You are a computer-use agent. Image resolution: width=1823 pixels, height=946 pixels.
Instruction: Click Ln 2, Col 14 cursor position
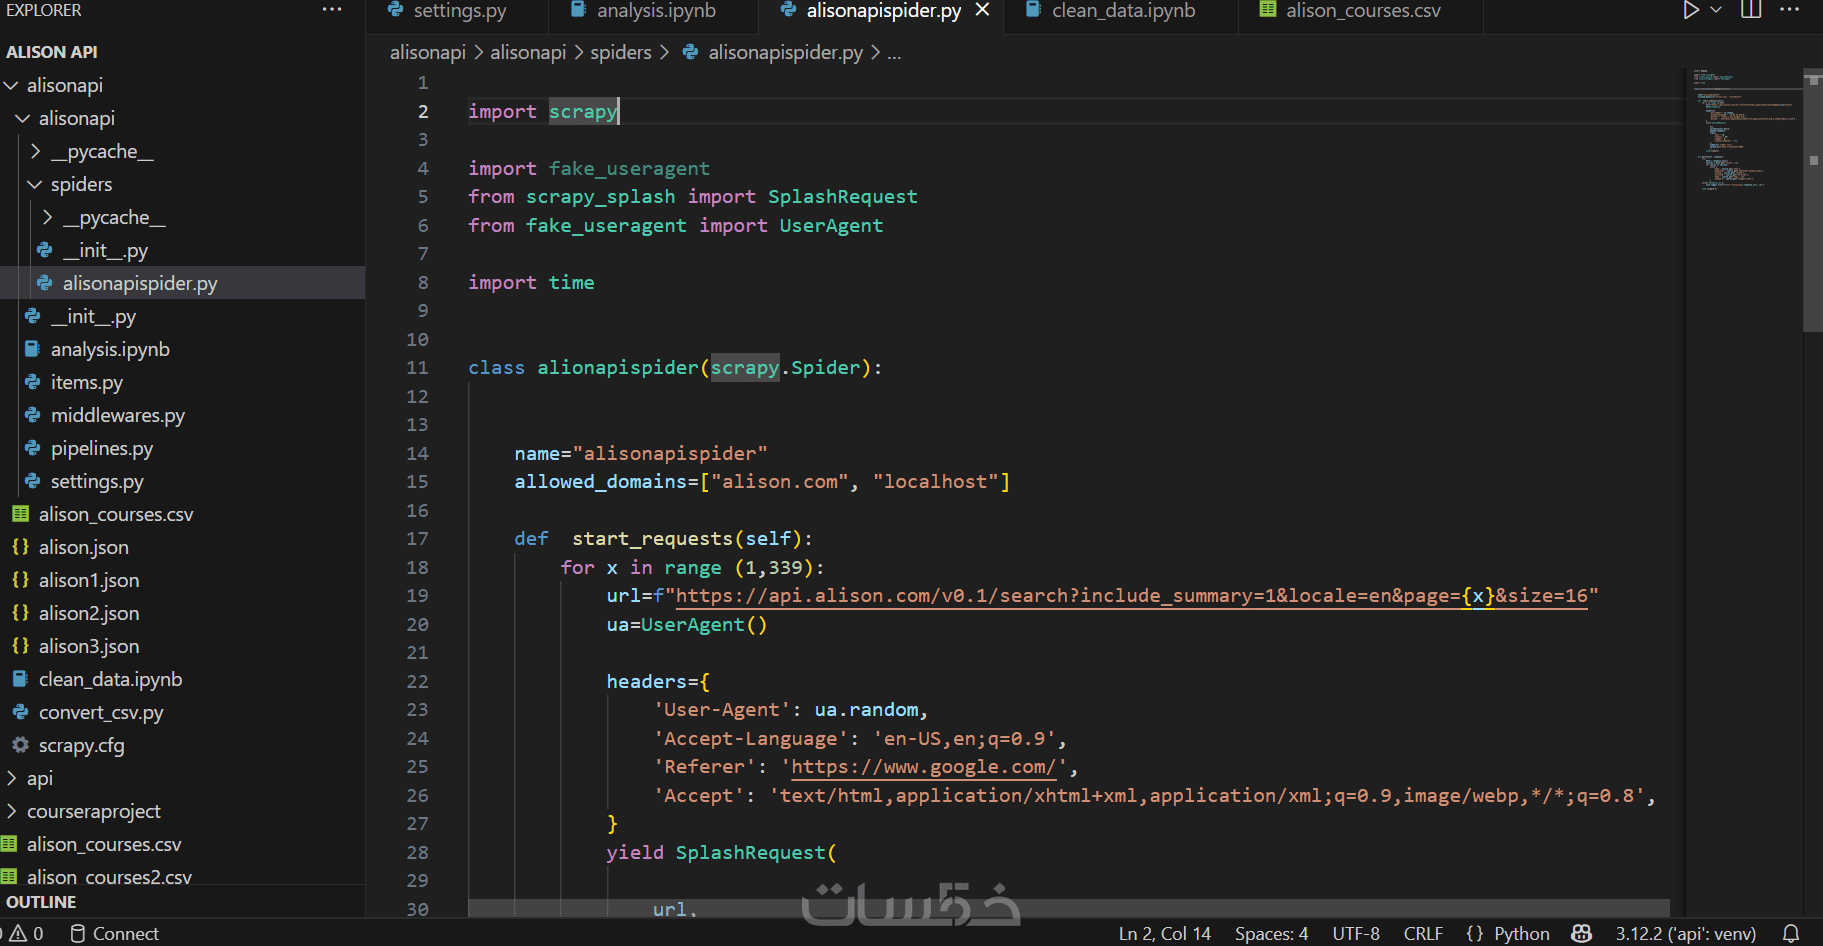pos(1164,933)
